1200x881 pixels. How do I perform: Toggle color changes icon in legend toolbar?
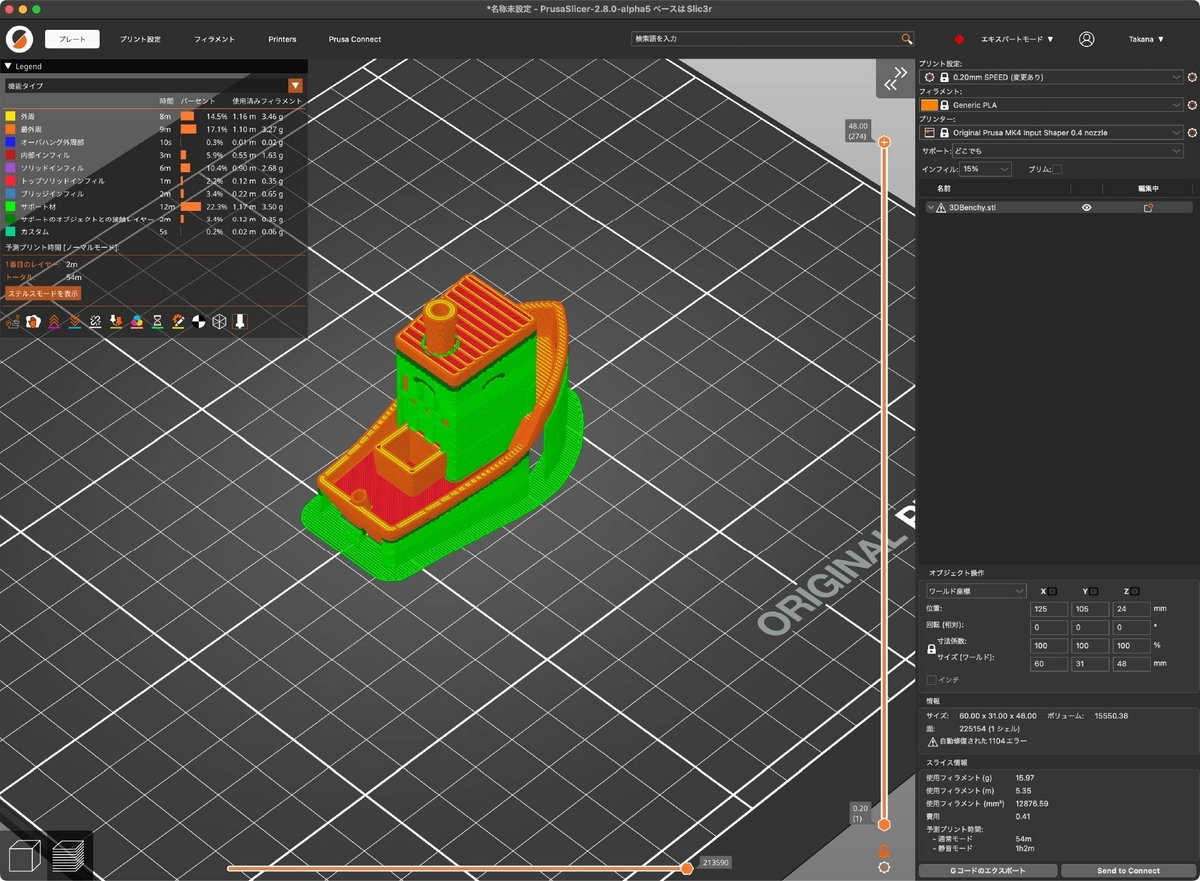click(137, 321)
